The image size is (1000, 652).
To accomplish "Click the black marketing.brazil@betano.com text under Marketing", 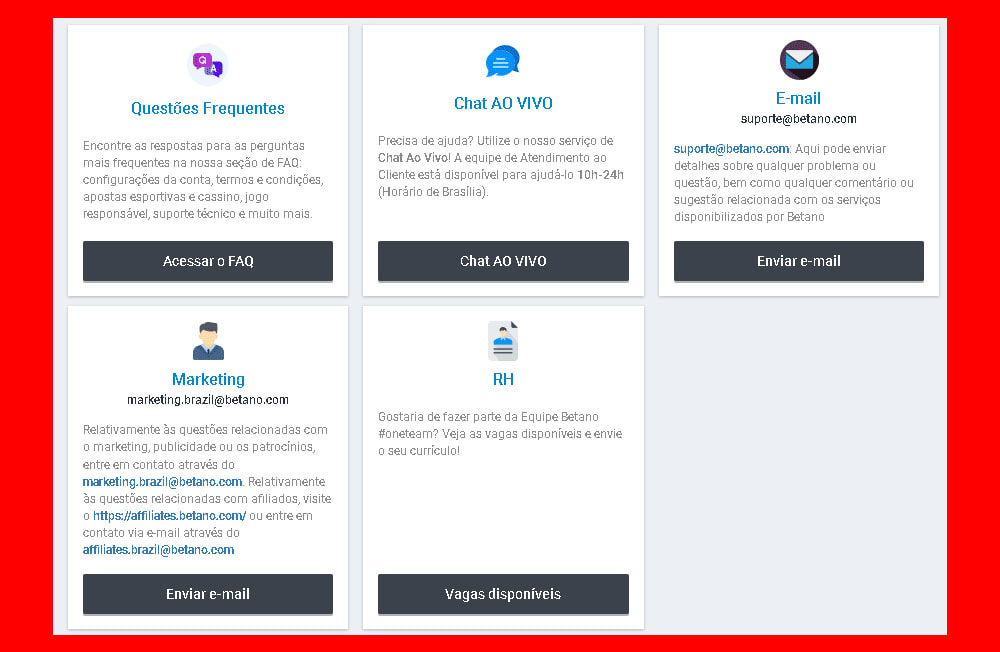I will pos(208,400).
